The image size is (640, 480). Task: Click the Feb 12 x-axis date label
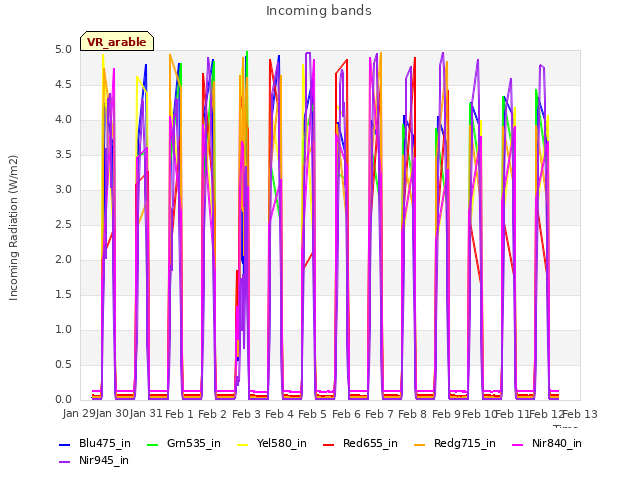click(546, 414)
